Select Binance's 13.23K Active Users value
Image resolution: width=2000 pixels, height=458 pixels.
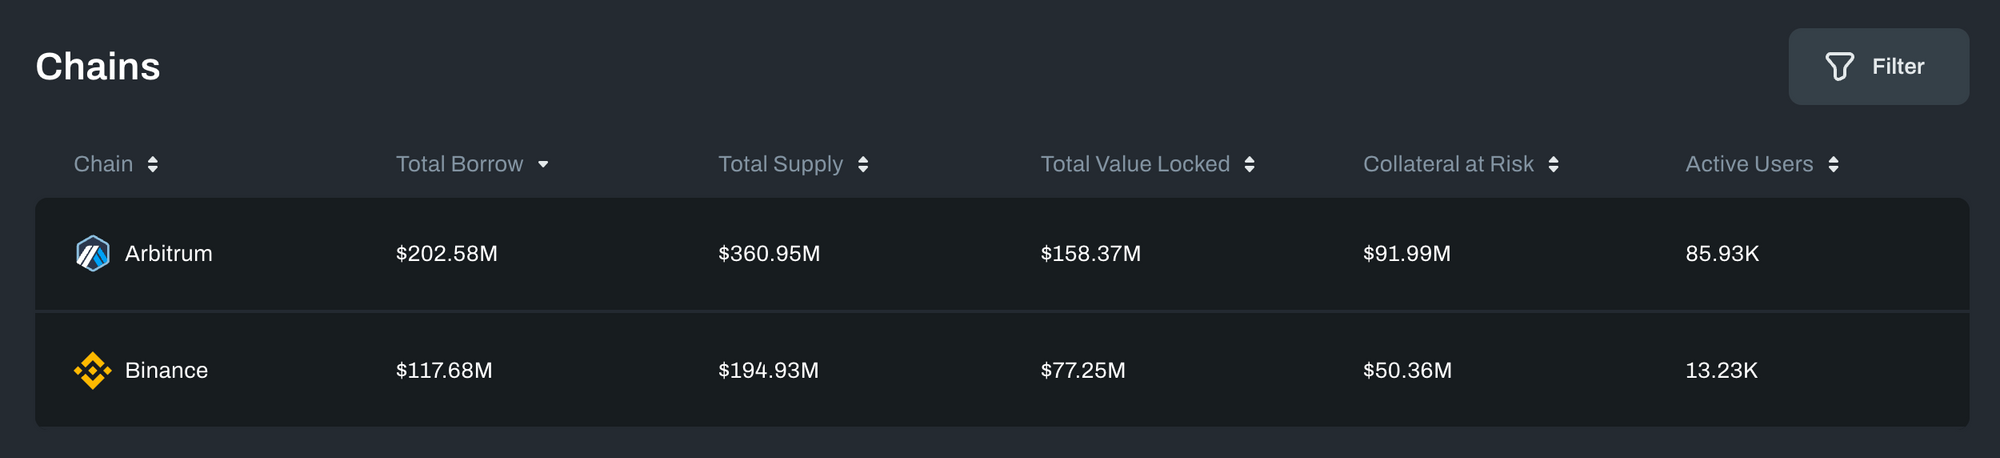[1721, 371]
